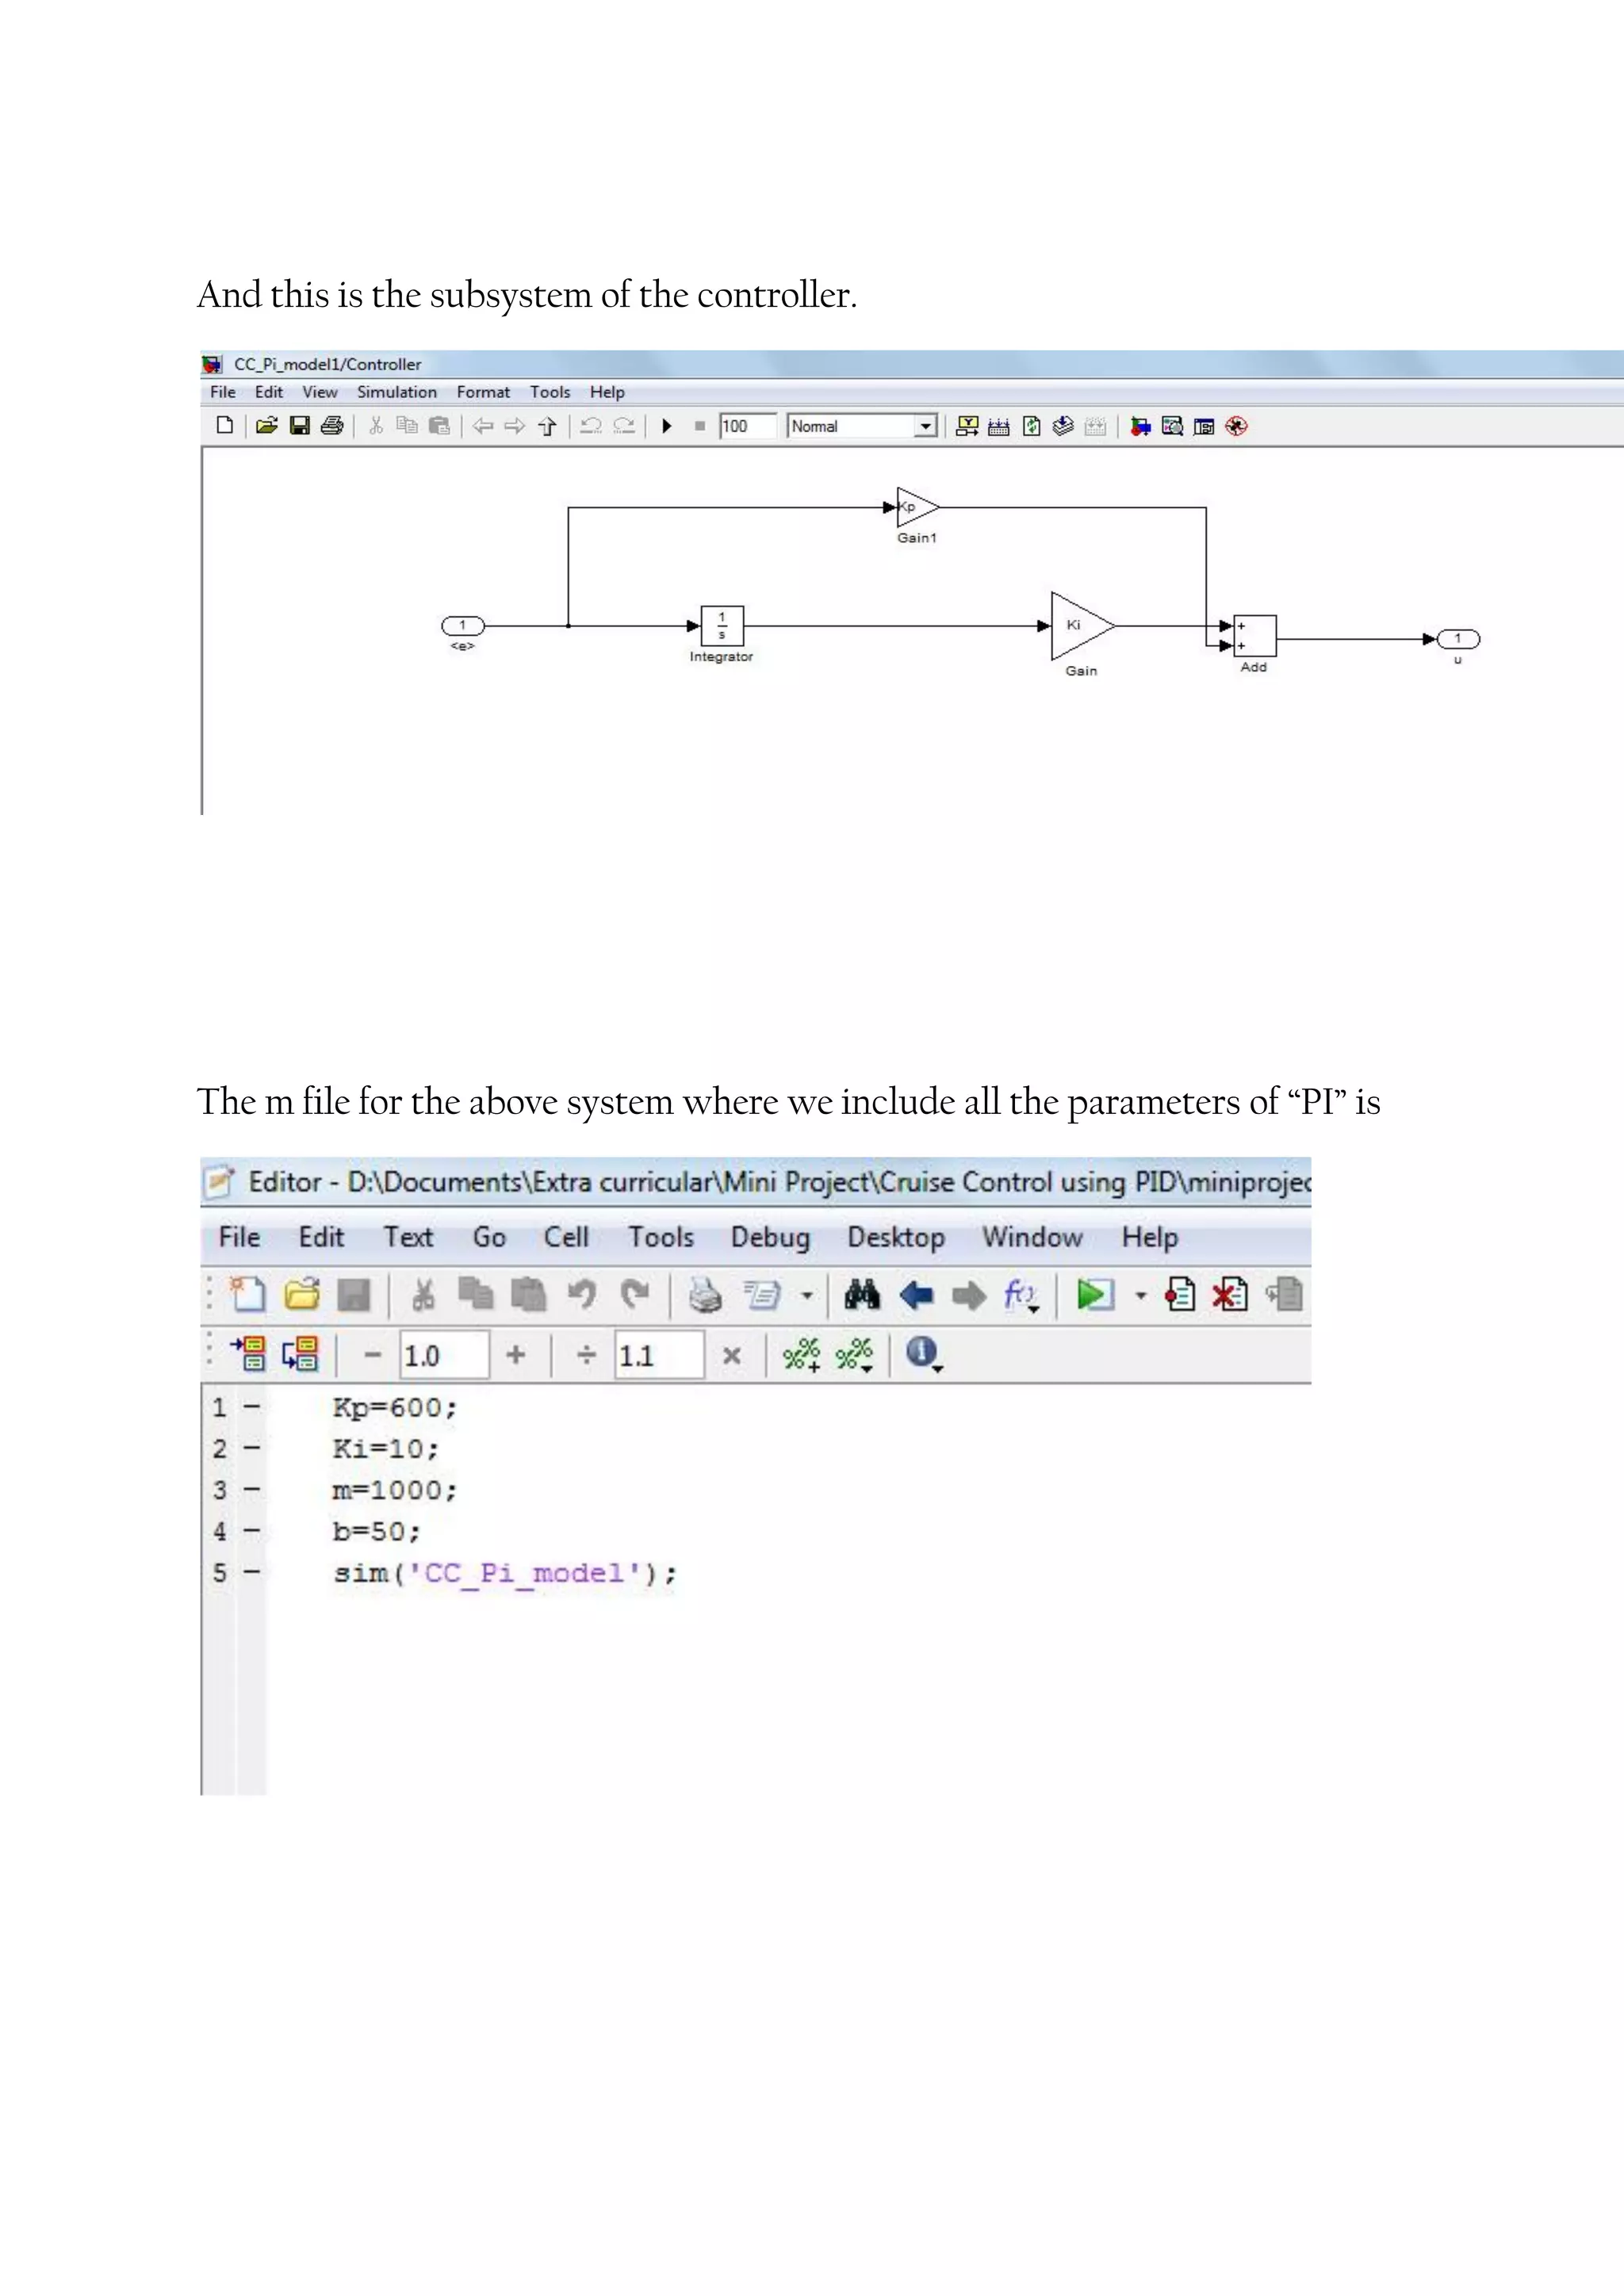Click the Find binoculars icon
Image resolution: width=1624 pixels, height=2296 pixels.
pos(862,1295)
